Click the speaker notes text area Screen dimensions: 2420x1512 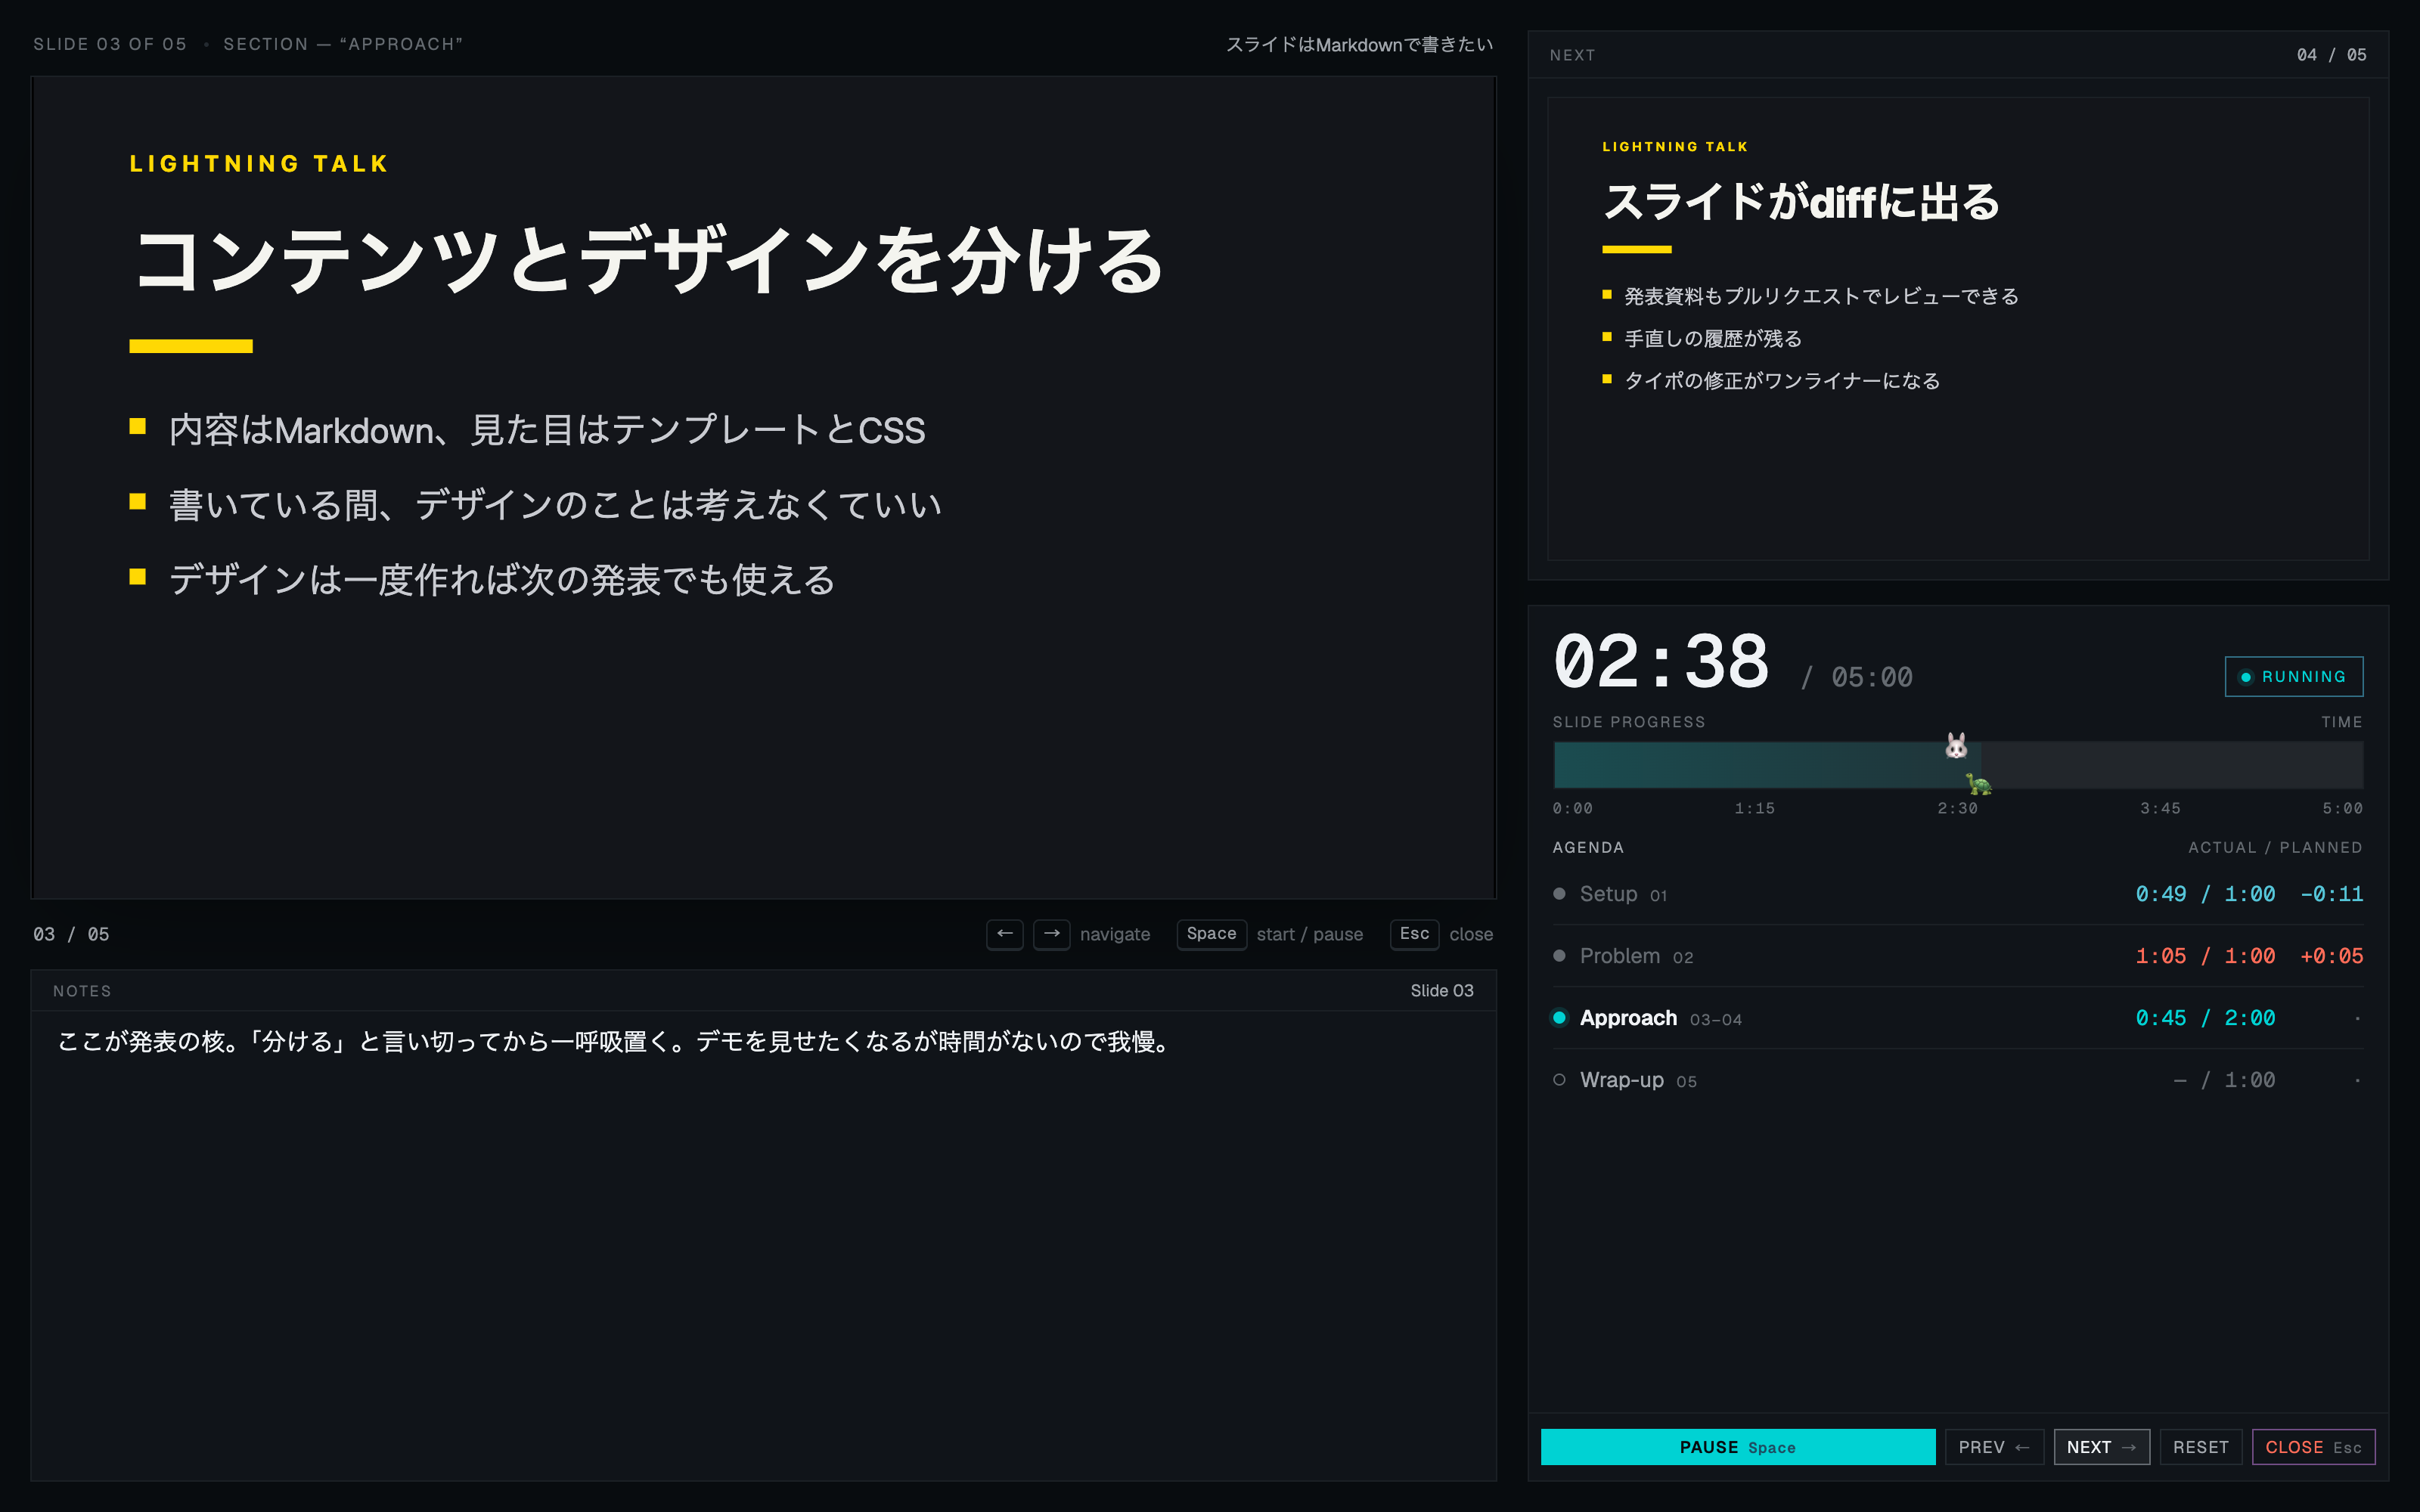tap(763, 1244)
